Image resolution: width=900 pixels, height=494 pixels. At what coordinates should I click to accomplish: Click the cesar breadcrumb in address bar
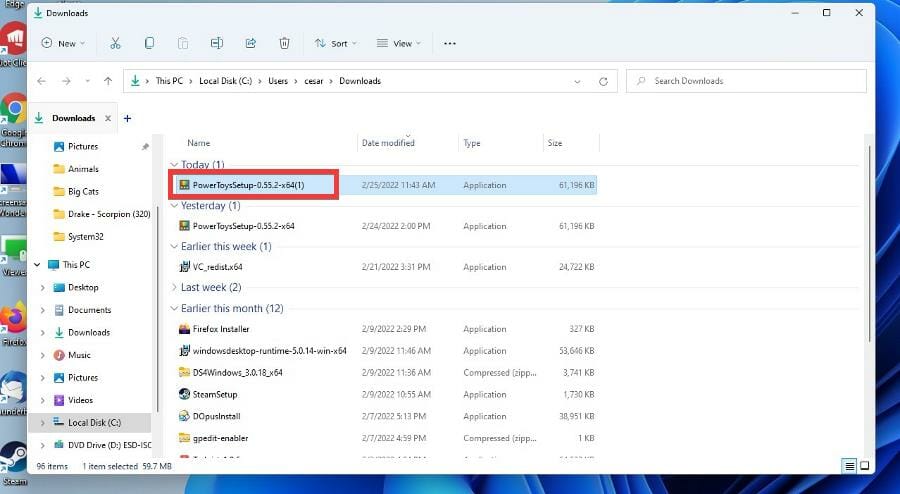click(315, 81)
